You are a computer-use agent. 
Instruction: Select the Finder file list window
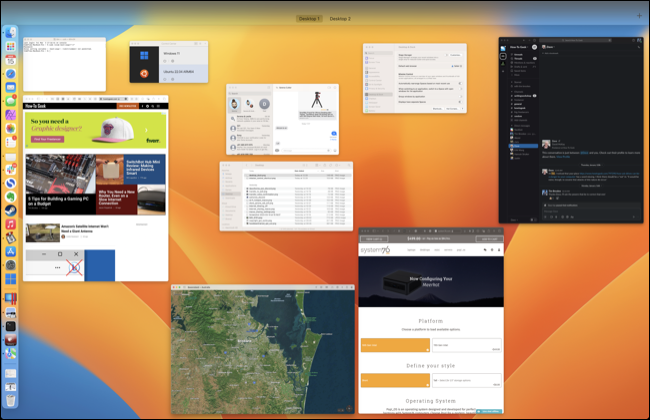[x=286, y=196]
